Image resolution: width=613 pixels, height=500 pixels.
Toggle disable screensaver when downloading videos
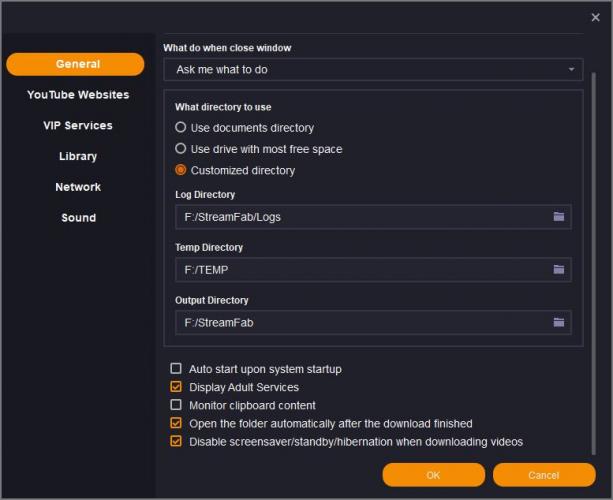177,441
